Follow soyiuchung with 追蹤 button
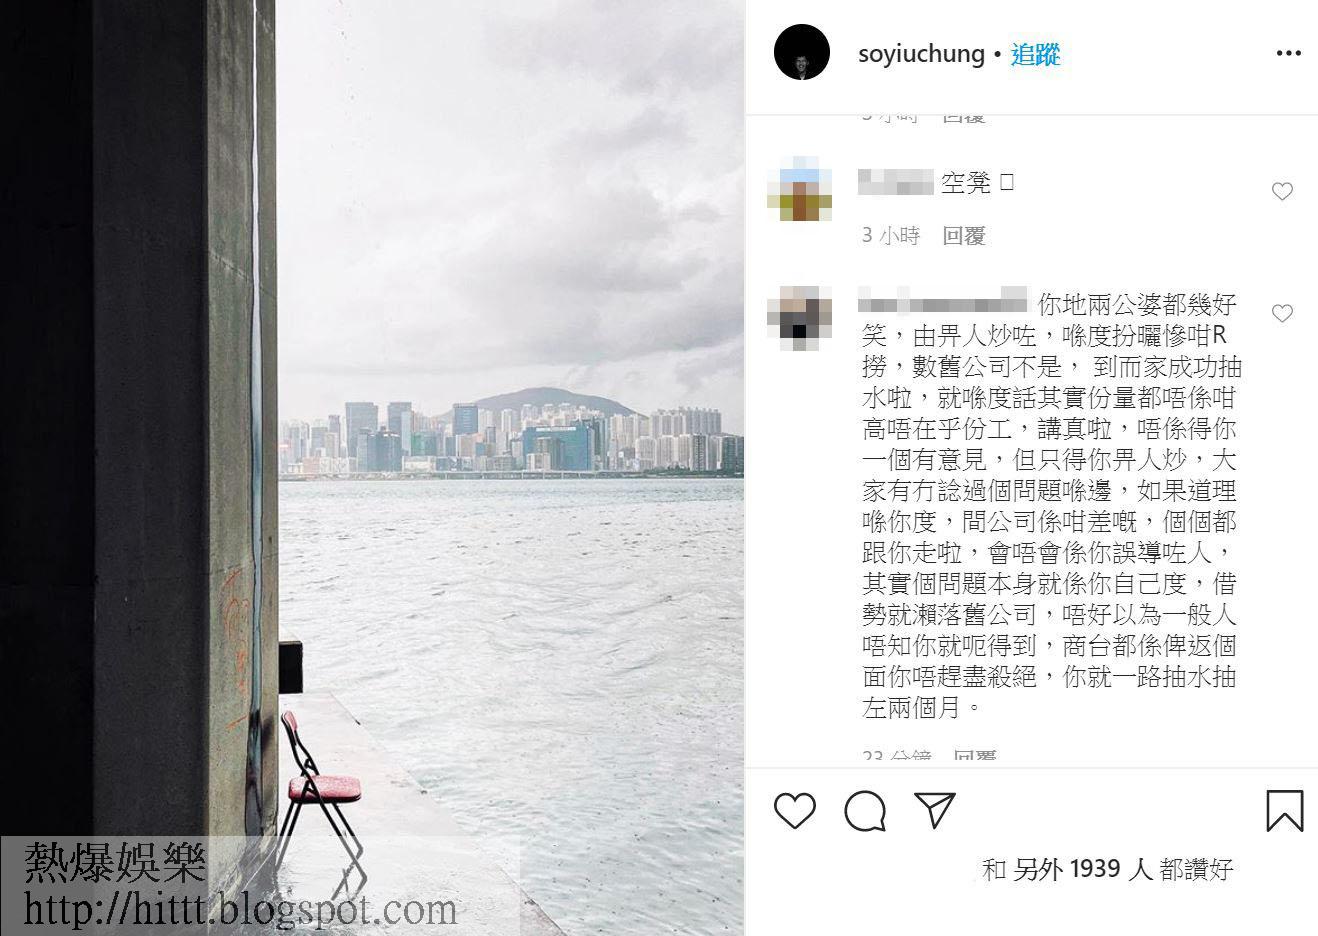This screenshot has height=936, width=1318. [x=1035, y=54]
